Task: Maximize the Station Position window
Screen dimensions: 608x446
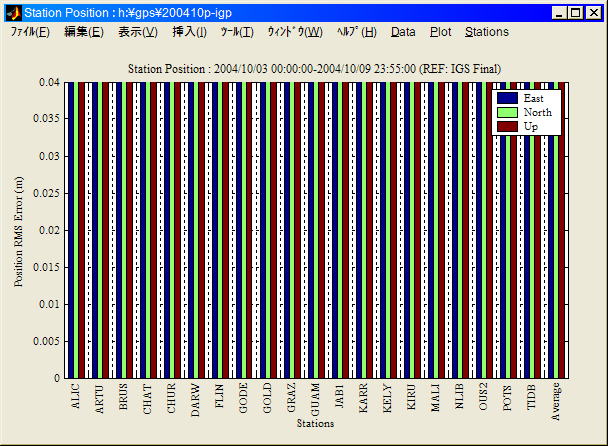Action: (576, 13)
